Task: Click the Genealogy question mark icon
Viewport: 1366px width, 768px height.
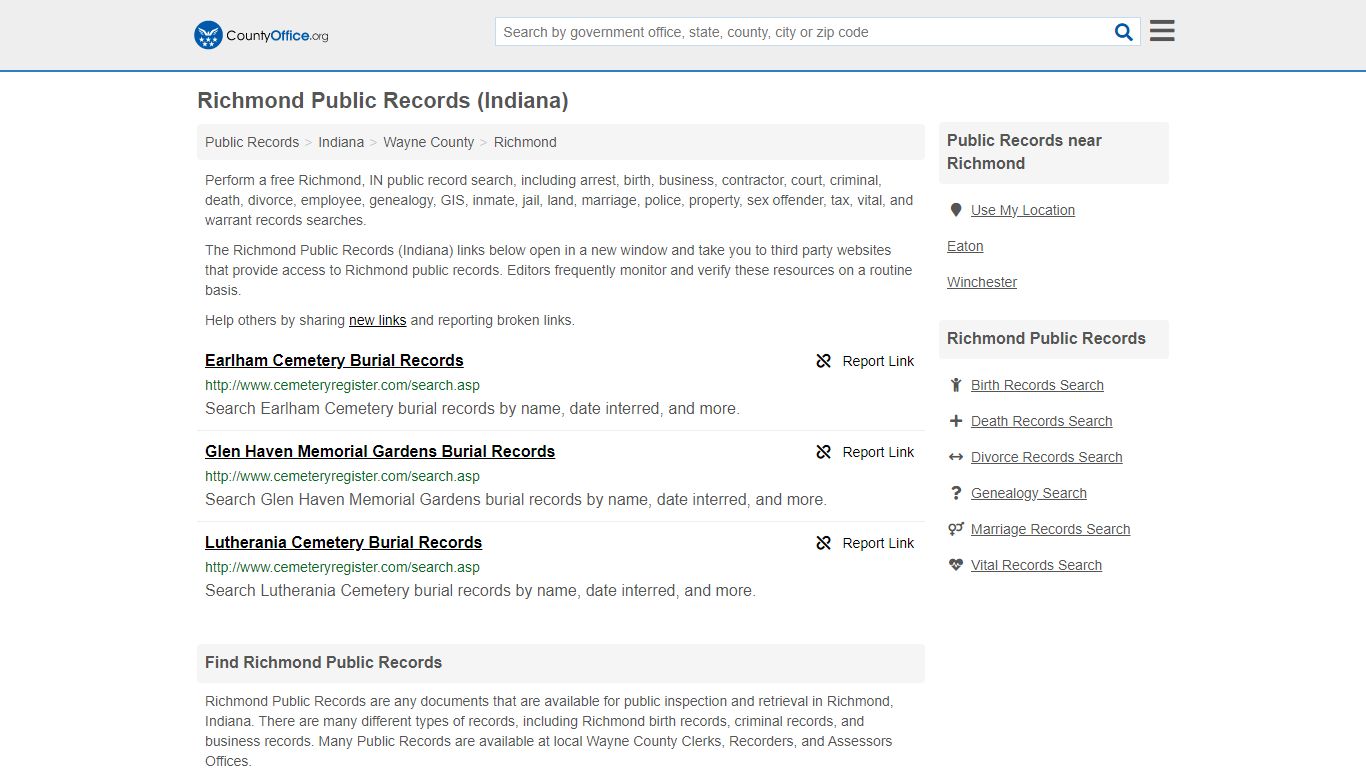Action: pyautogui.click(x=956, y=493)
